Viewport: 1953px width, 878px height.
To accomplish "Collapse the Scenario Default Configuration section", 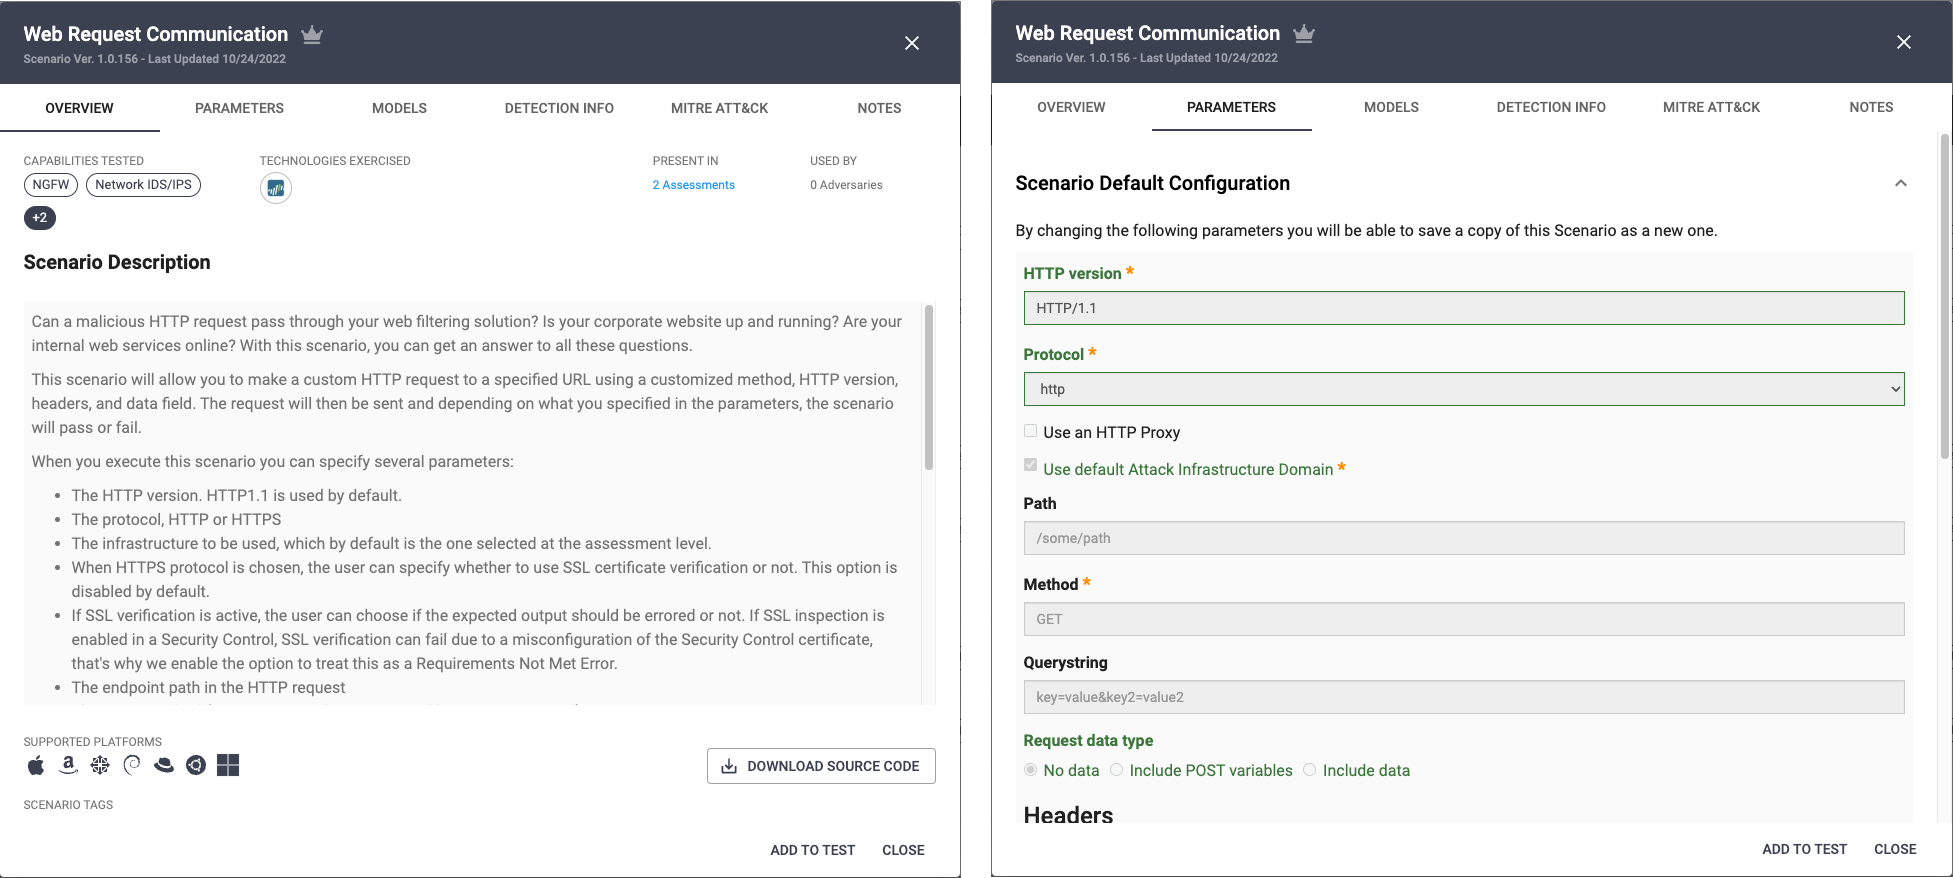I will tap(1901, 183).
